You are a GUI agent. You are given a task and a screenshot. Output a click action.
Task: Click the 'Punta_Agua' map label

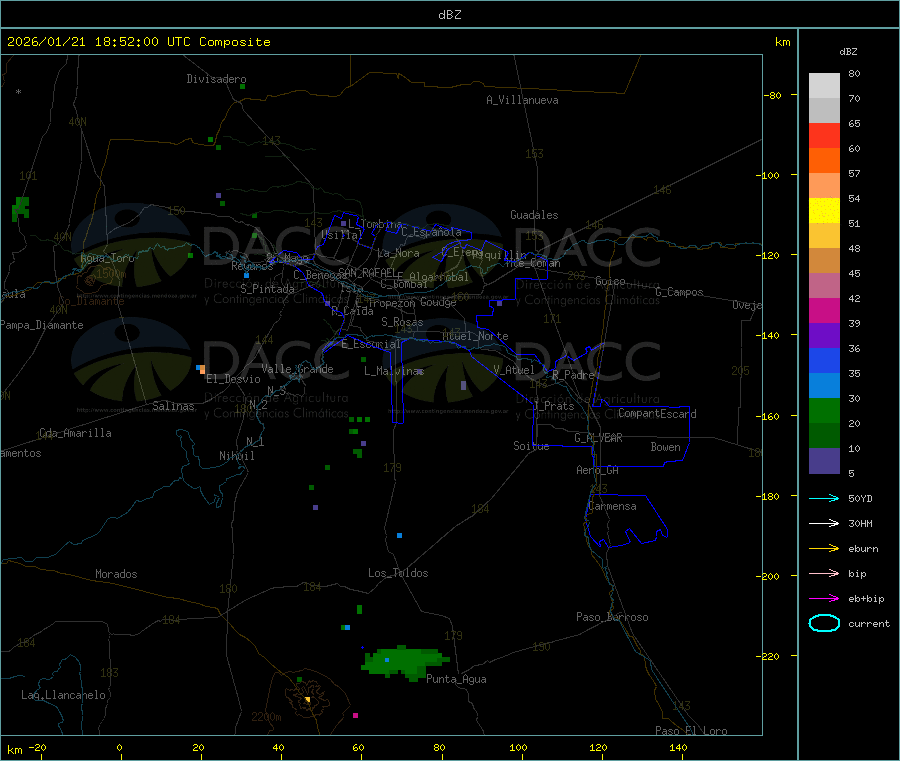pos(456,679)
